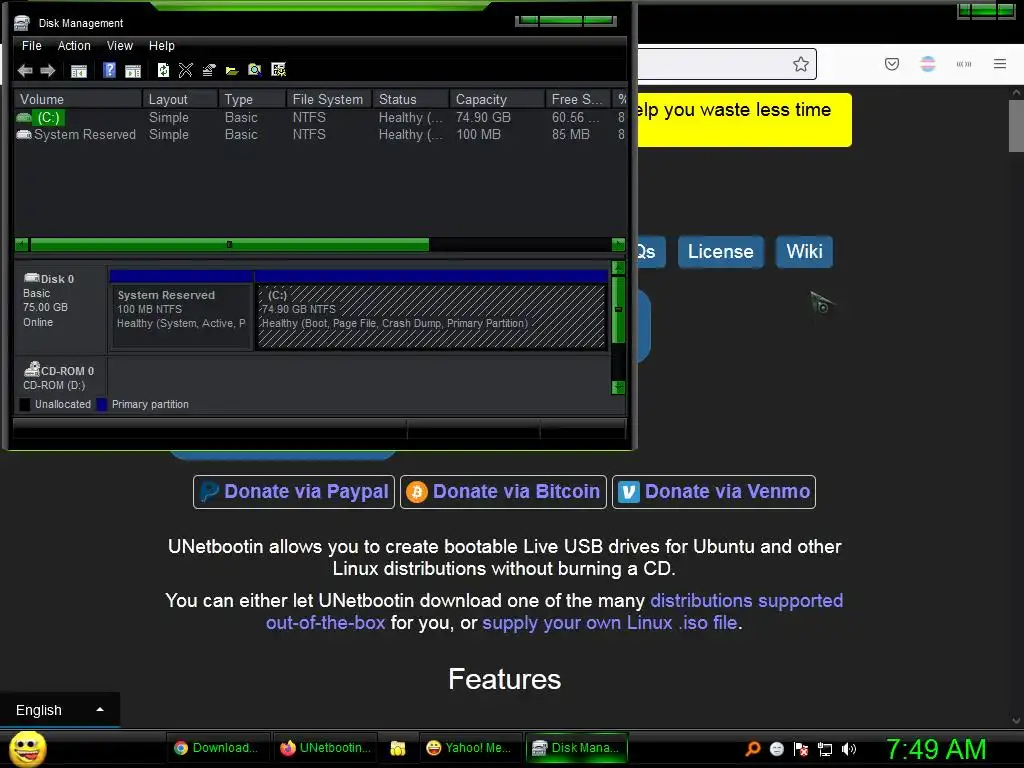The image size is (1024, 768).
Task: Click the yellow Open folder toolbar icon
Action: click(x=232, y=71)
